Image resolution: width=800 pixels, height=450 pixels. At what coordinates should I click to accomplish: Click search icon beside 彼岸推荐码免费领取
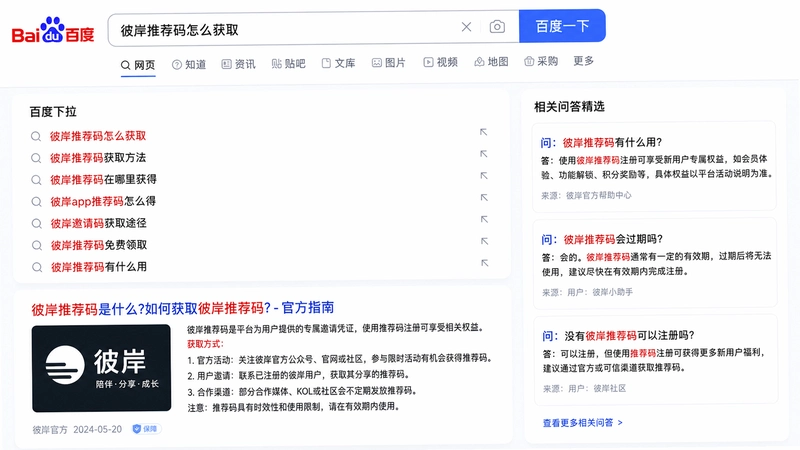pyautogui.click(x=37, y=245)
